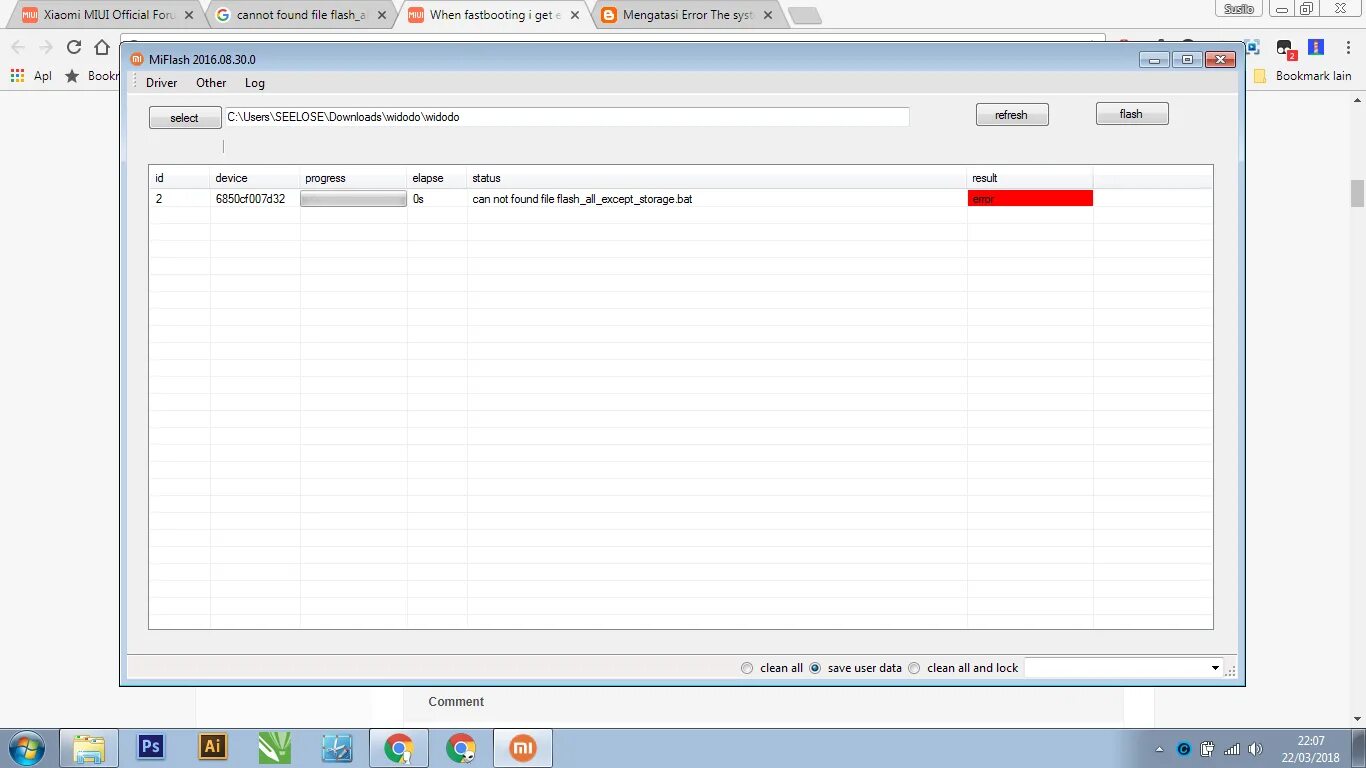Switch to the first Chrome taskbar window
This screenshot has height=768, width=1366.
(x=399, y=748)
